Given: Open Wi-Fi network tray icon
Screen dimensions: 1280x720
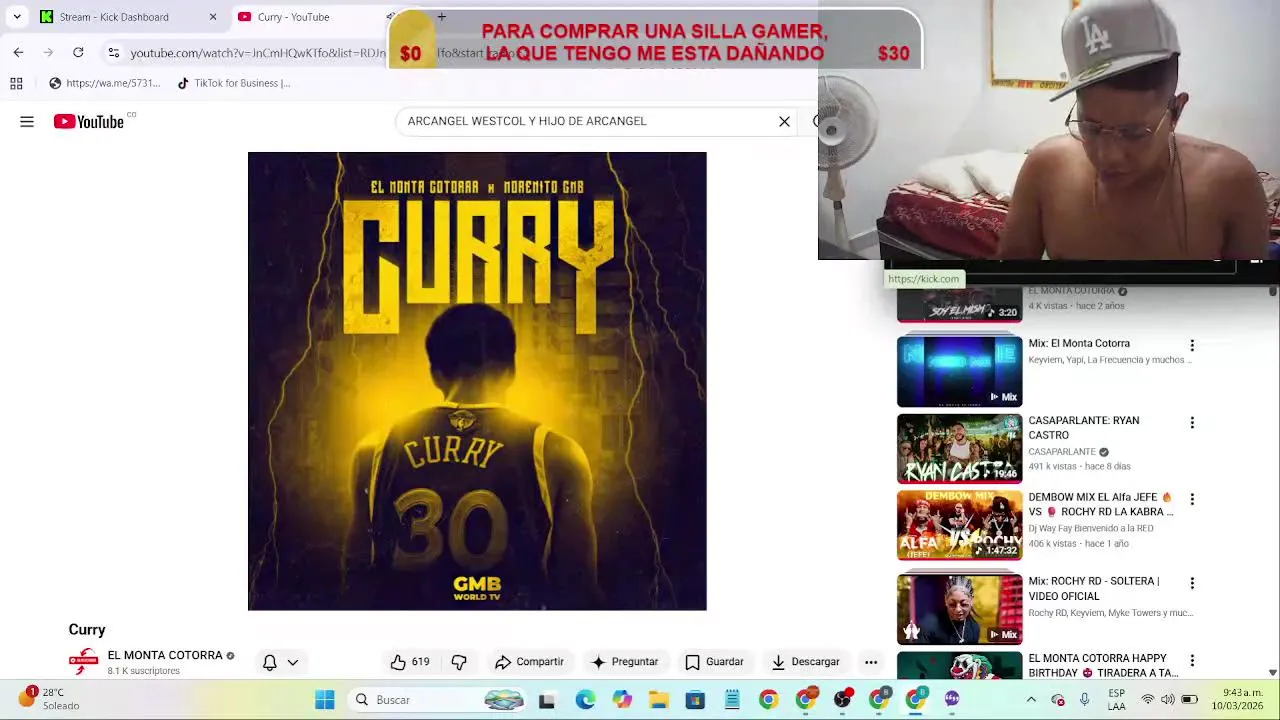Looking at the screenshot, I should 1148,700.
